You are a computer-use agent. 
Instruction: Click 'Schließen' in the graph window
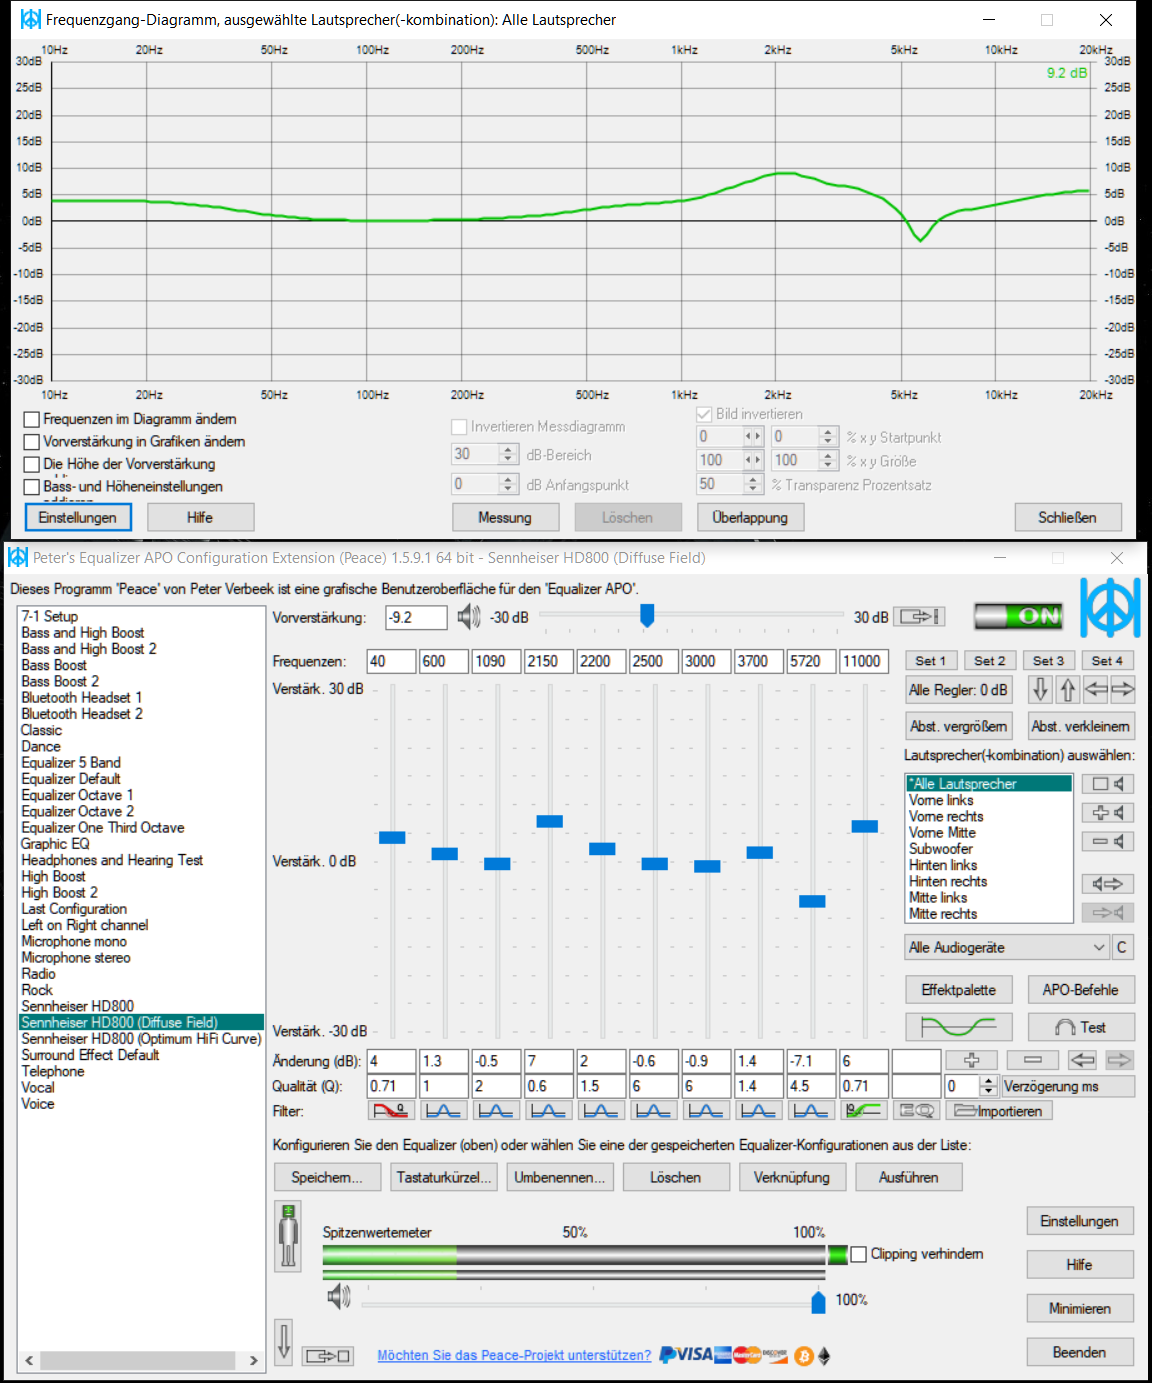(x=1067, y=517)
